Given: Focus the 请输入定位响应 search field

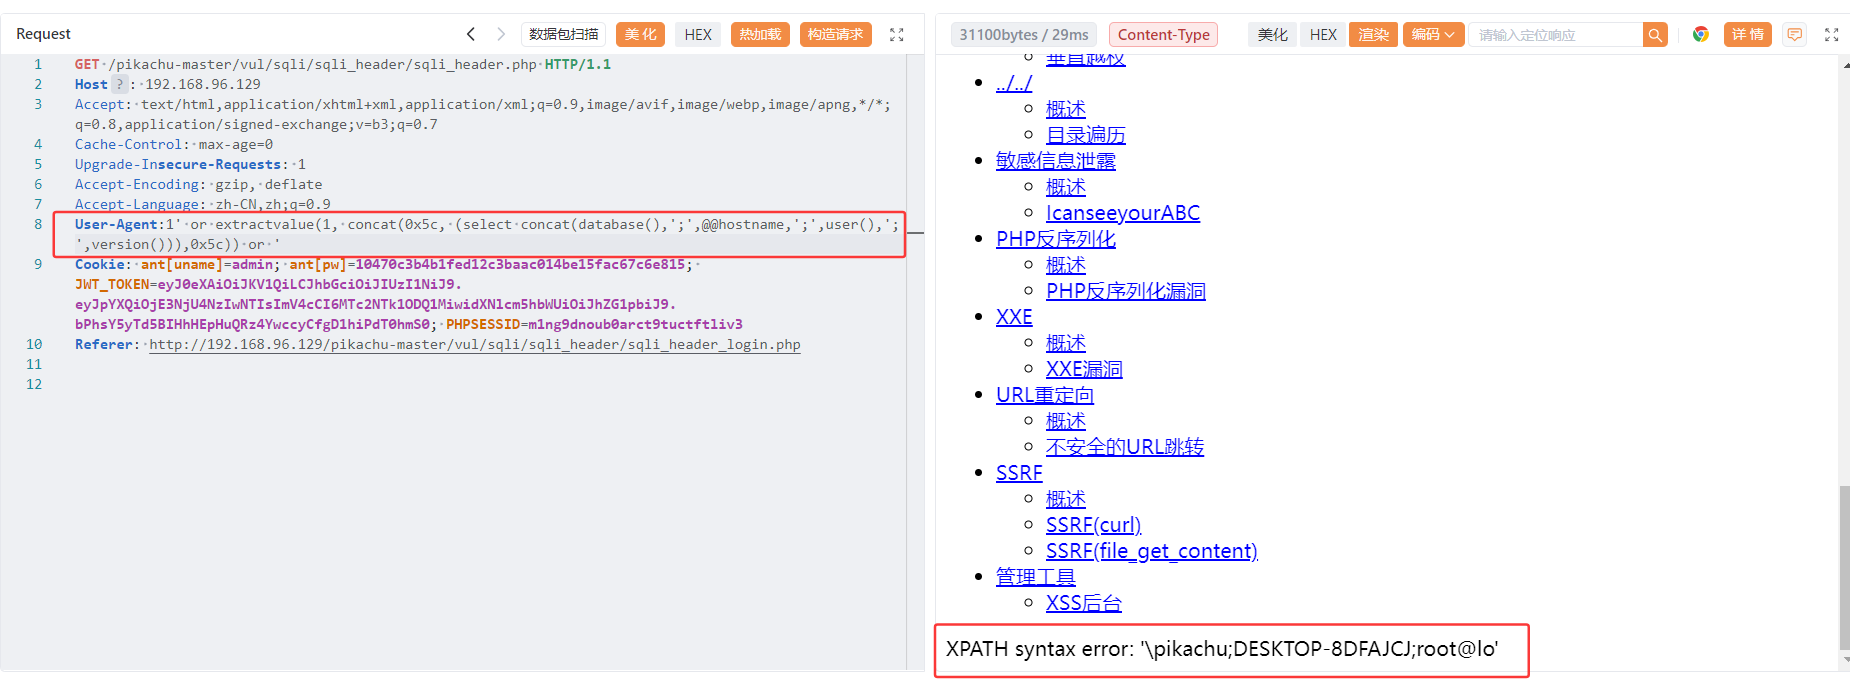Looking at the screenshot, I should pos(1555,35).
